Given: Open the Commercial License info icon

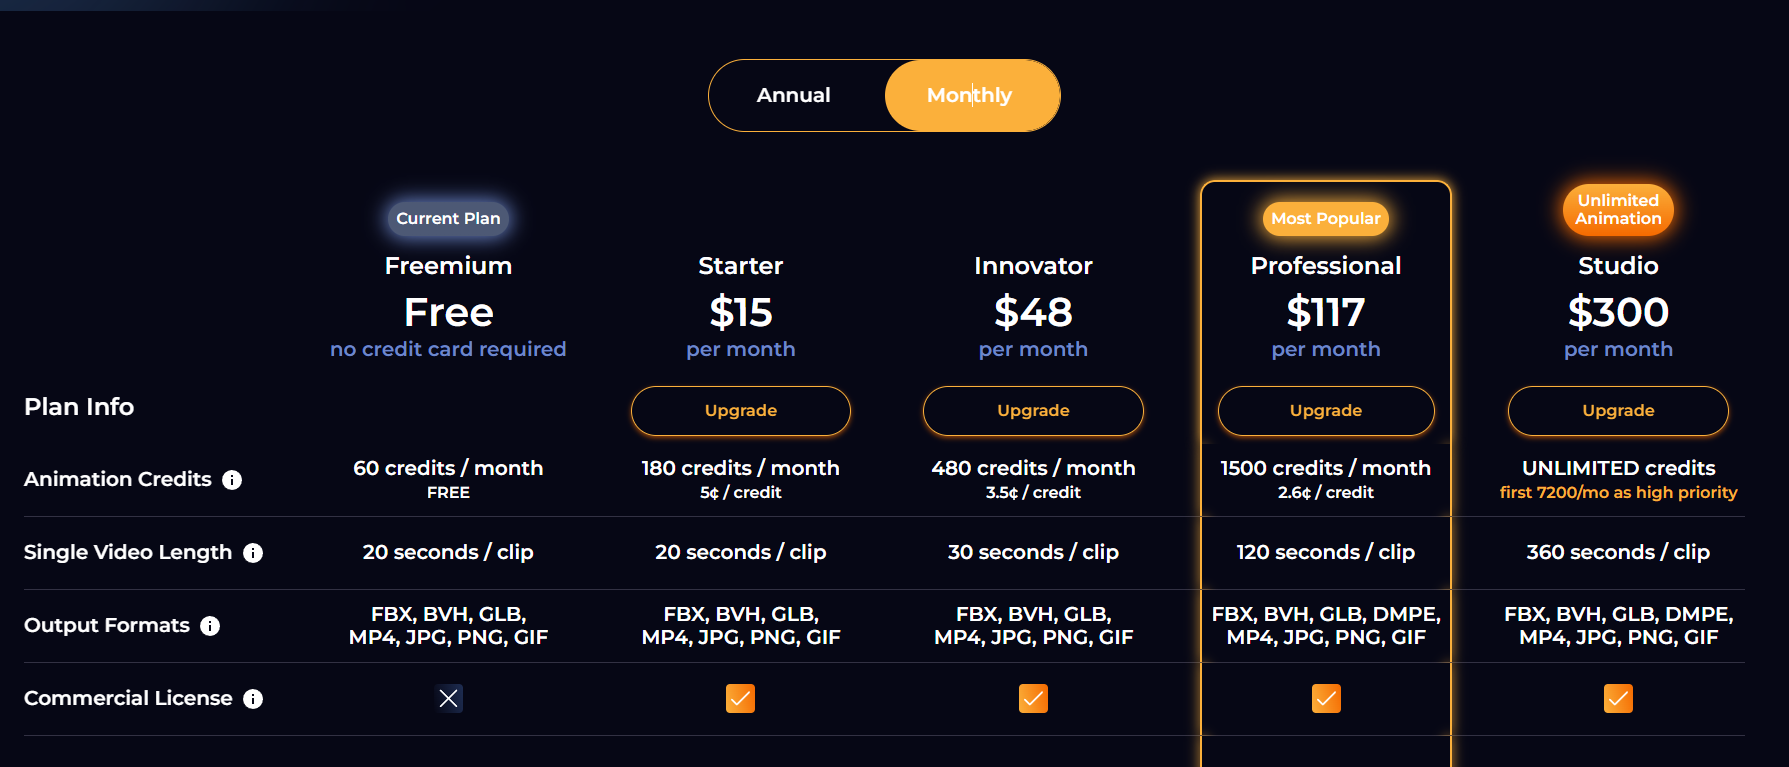Looking at the screenshot, I should tap(253, 699).
